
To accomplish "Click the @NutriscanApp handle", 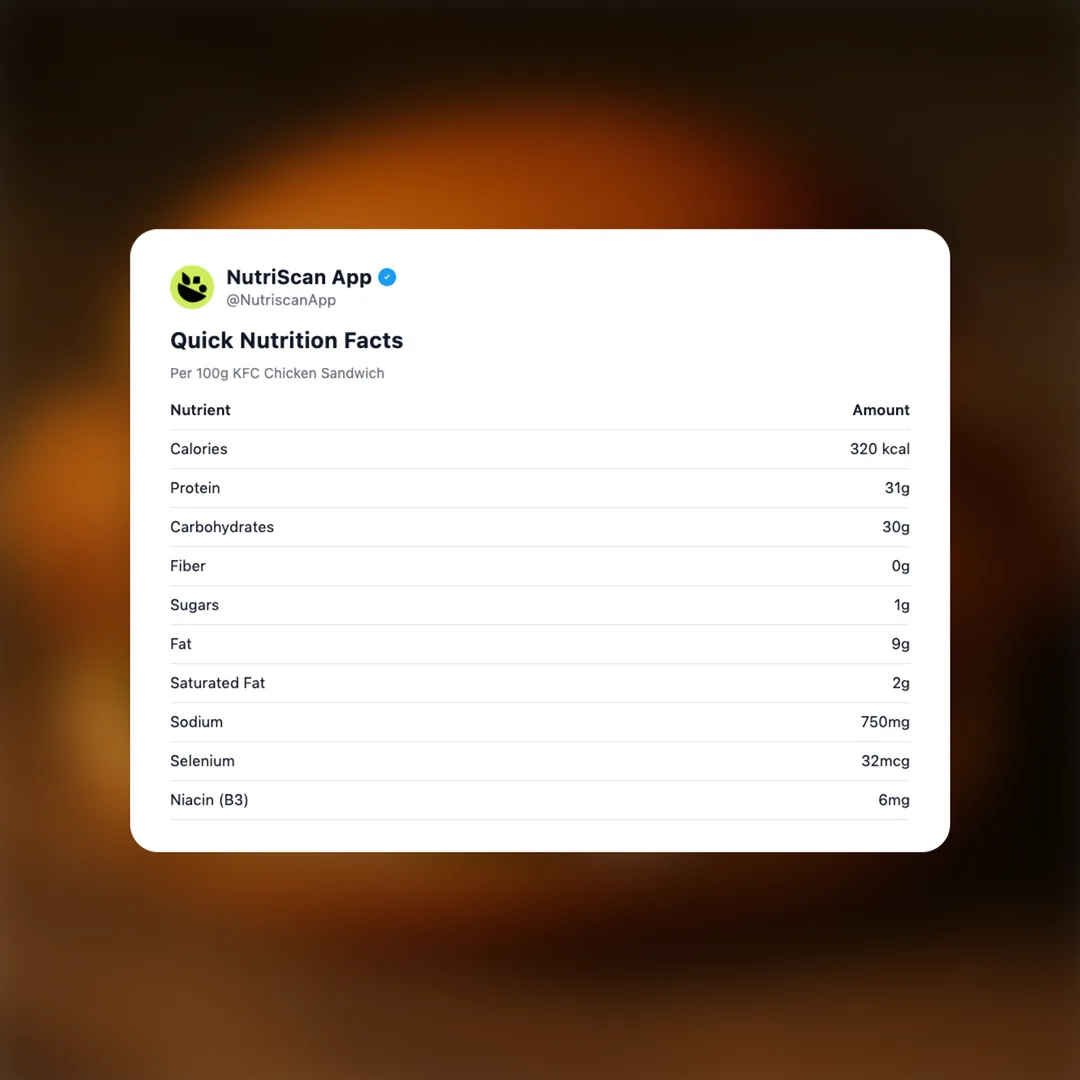I will click(281, 300).
